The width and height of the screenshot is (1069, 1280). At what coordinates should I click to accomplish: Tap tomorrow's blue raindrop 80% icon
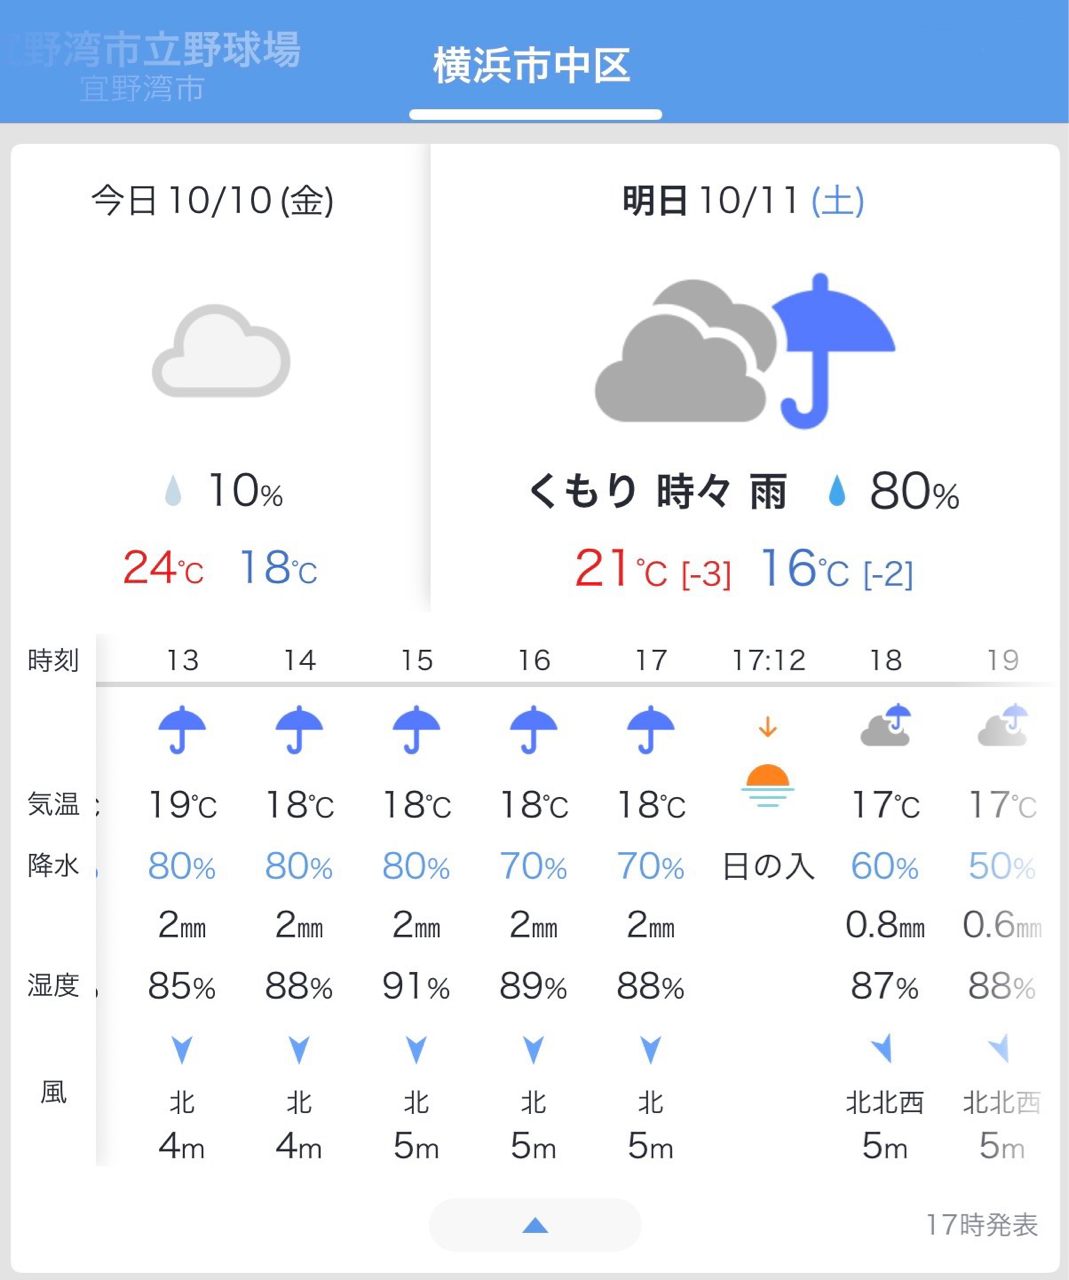[x=837, y=491]
